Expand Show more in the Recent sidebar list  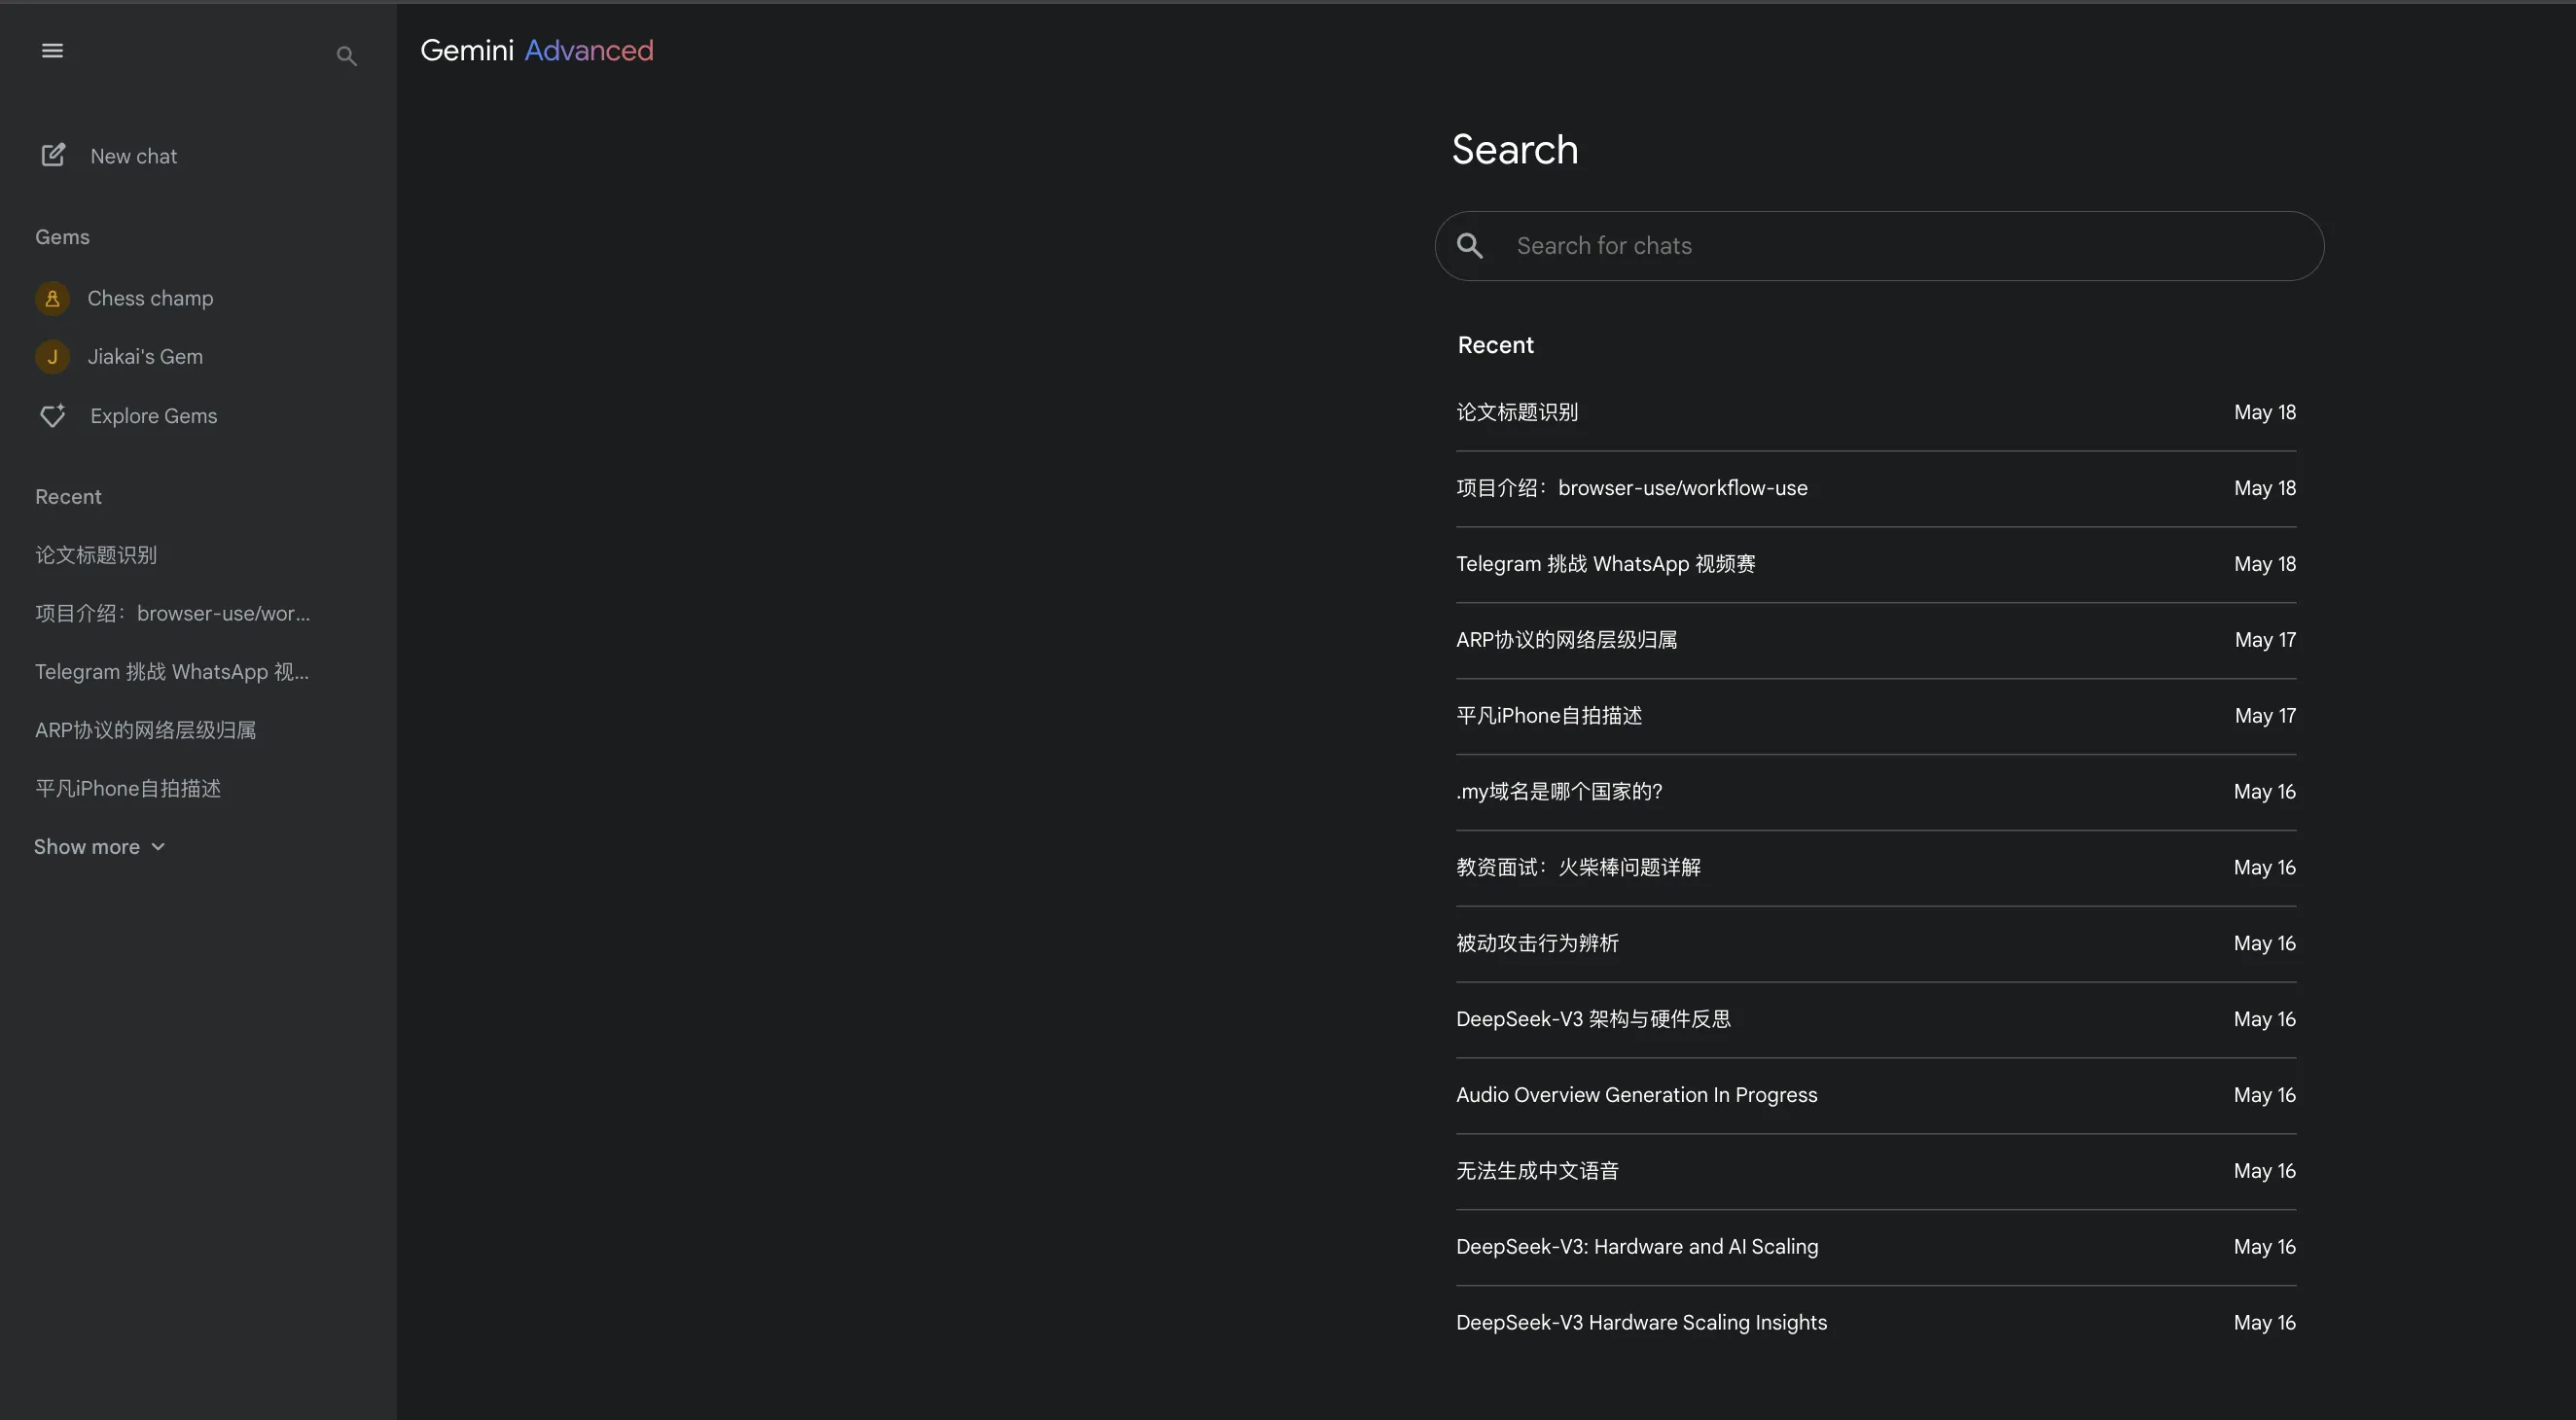click(x=99, y=847)
